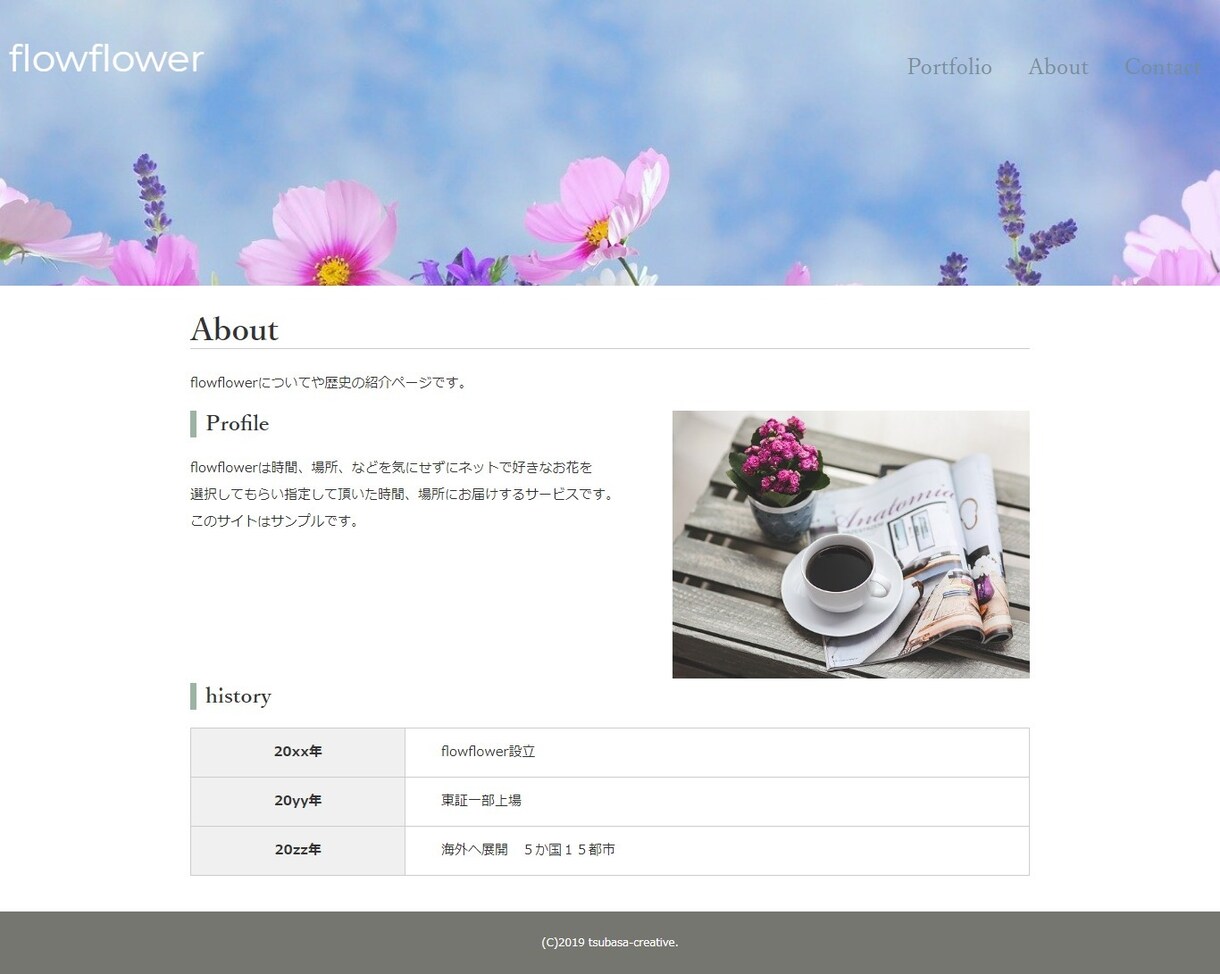This screenshot has height=974, width=1220.
Task: Click the history section heading
Action: 238,696
